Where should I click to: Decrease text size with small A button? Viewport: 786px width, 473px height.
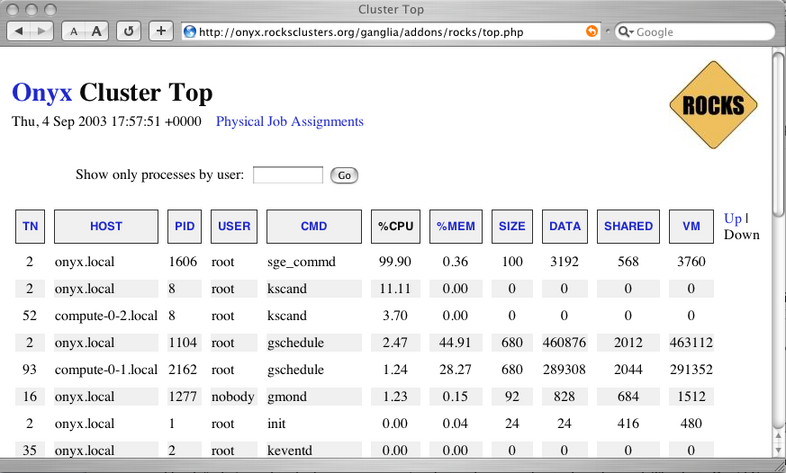74,31
